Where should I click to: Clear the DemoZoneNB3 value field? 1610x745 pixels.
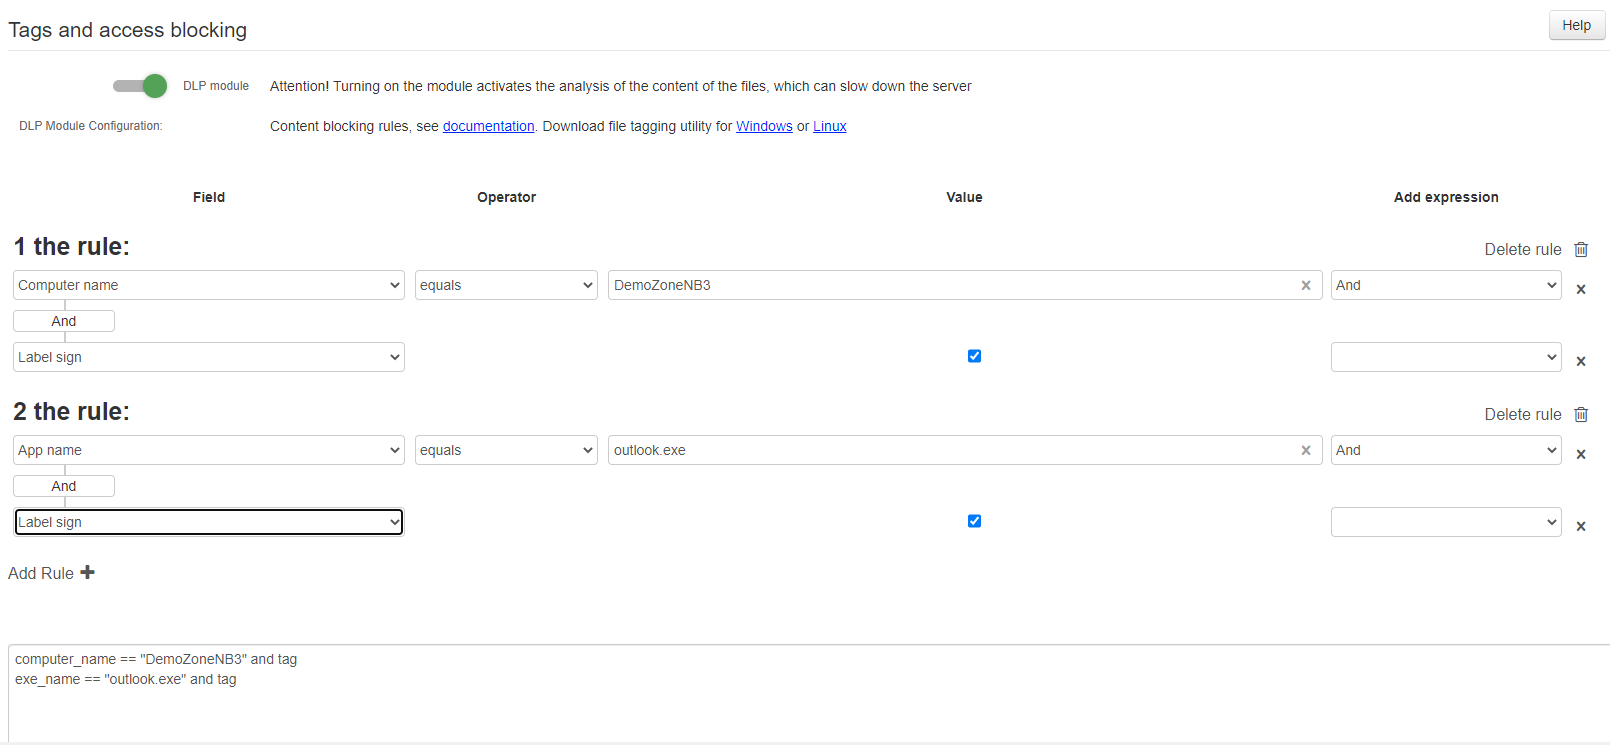click(1305, 285)
